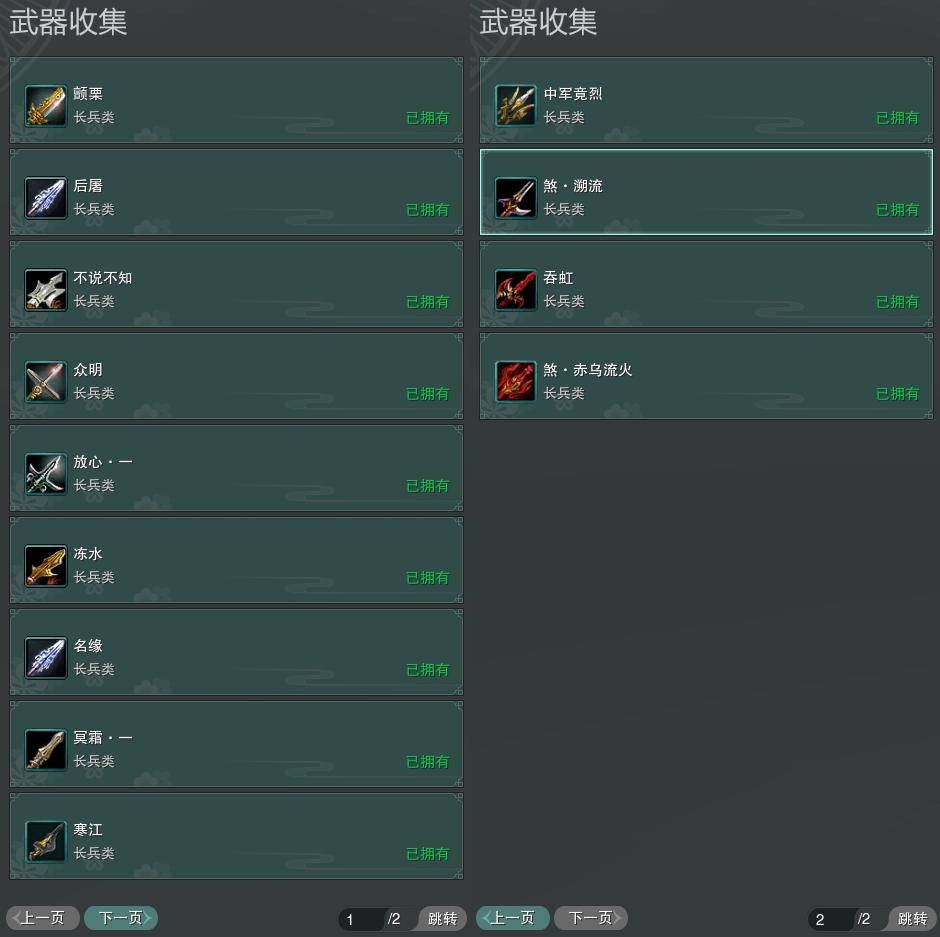Select the 名缘 weapon row

(x=236, y=653)
